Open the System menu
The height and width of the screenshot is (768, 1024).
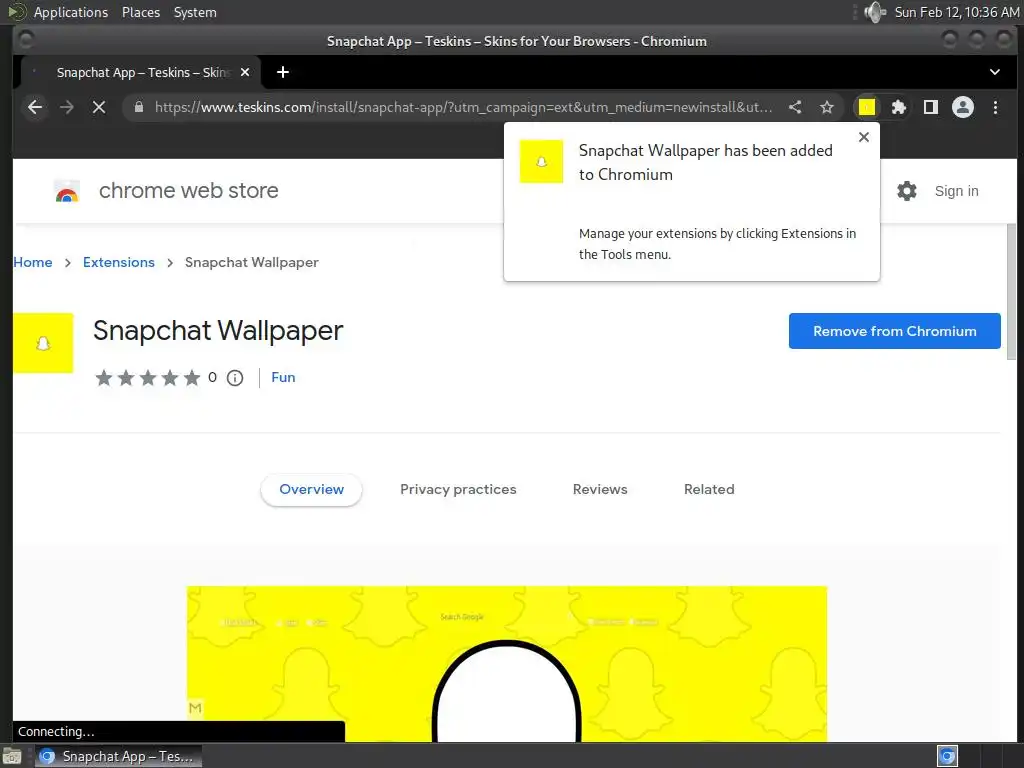pyautogui.click(x=195, y=12)
